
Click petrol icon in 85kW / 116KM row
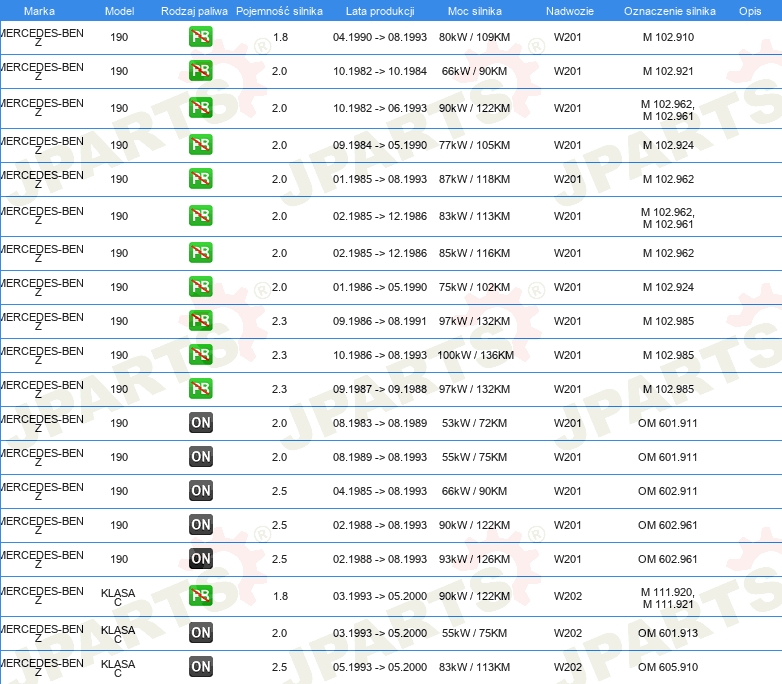click(200, 252)
